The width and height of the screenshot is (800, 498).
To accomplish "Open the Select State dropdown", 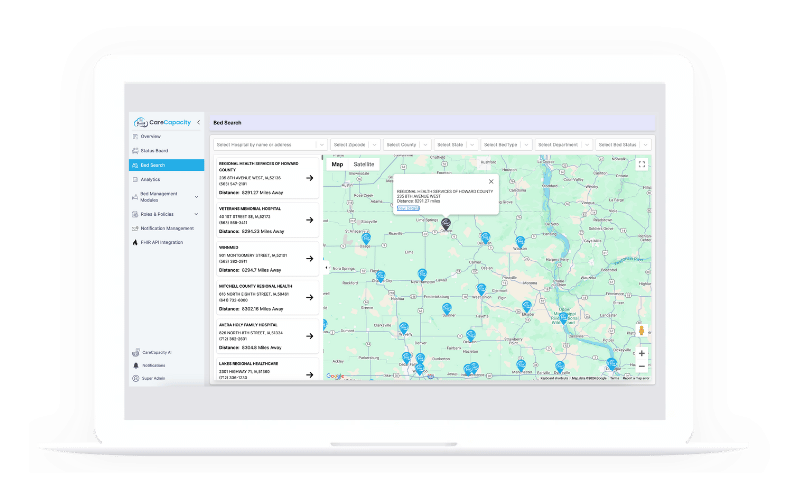I will (x=455, y=144).
